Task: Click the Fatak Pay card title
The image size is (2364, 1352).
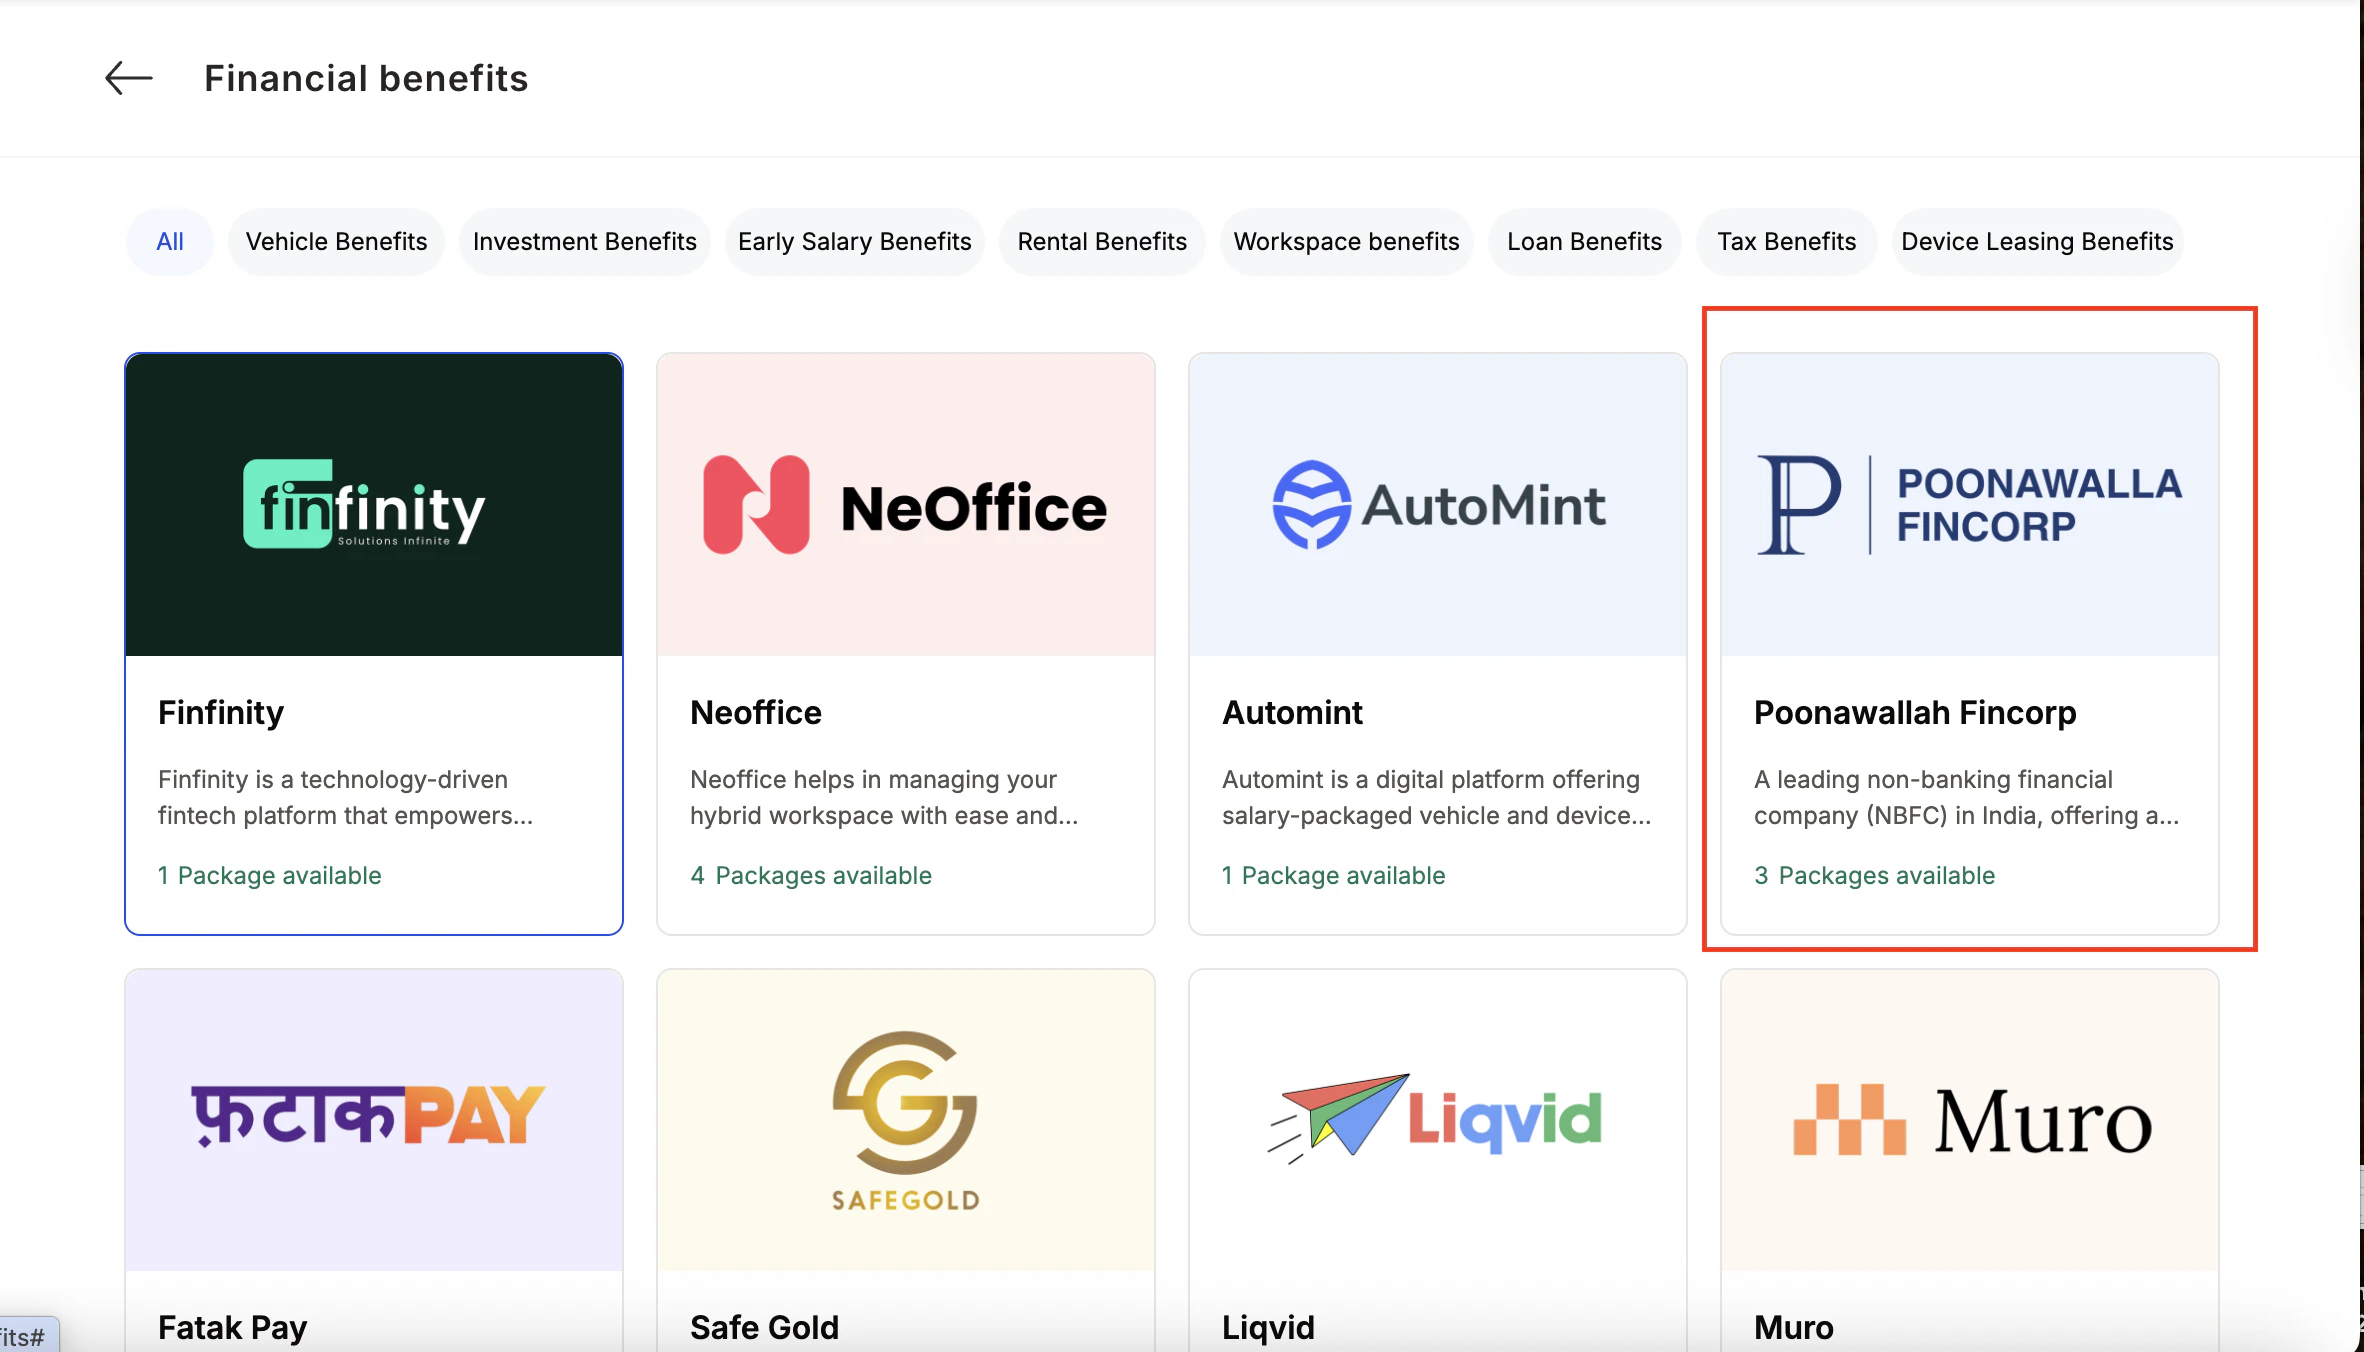Action: point(232,1328)
